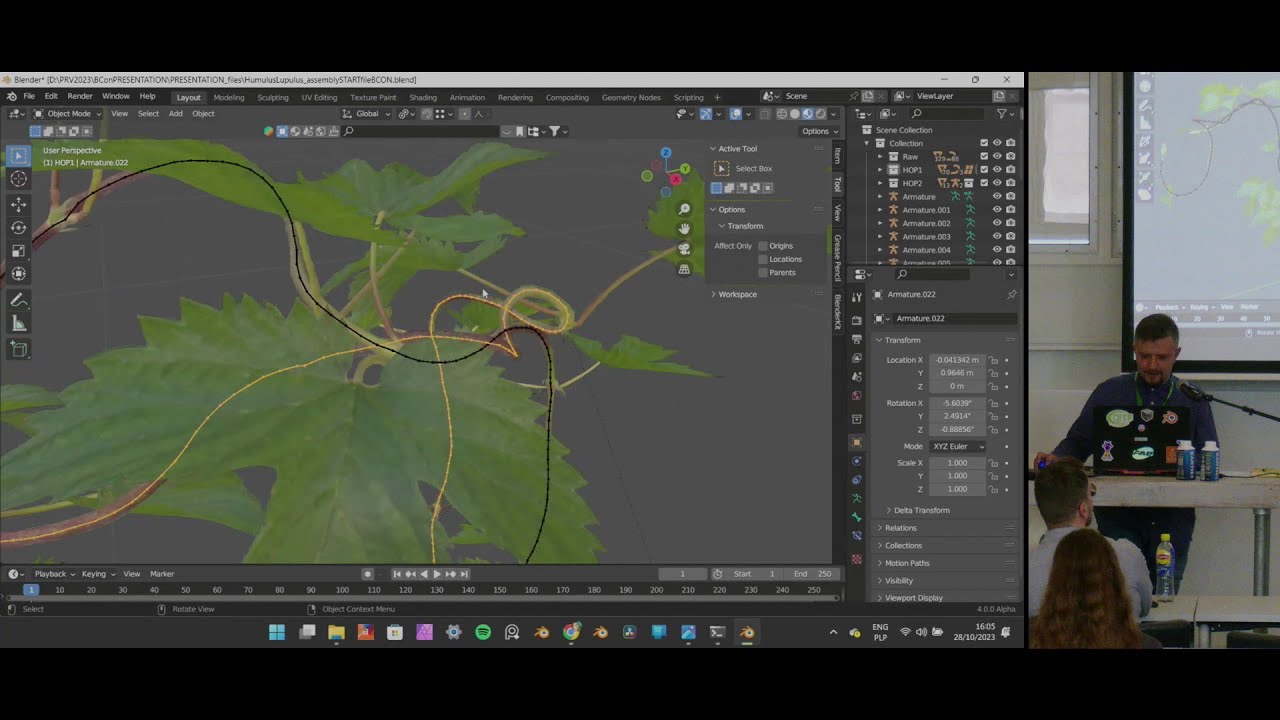Switch to the Shading workspace tab

(x=422, y=98)
